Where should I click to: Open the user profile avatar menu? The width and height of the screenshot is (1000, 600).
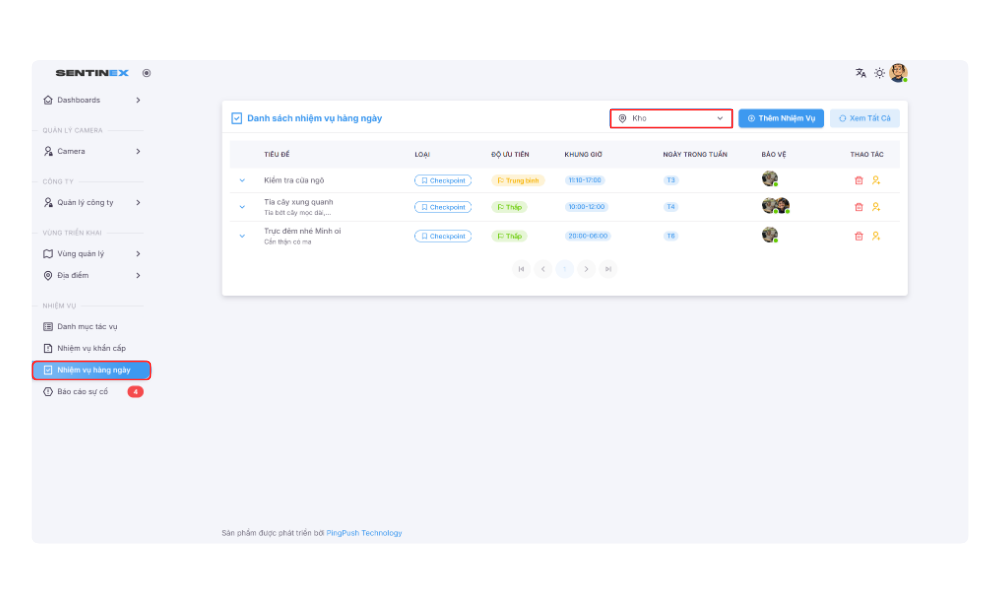click(898, 73)
